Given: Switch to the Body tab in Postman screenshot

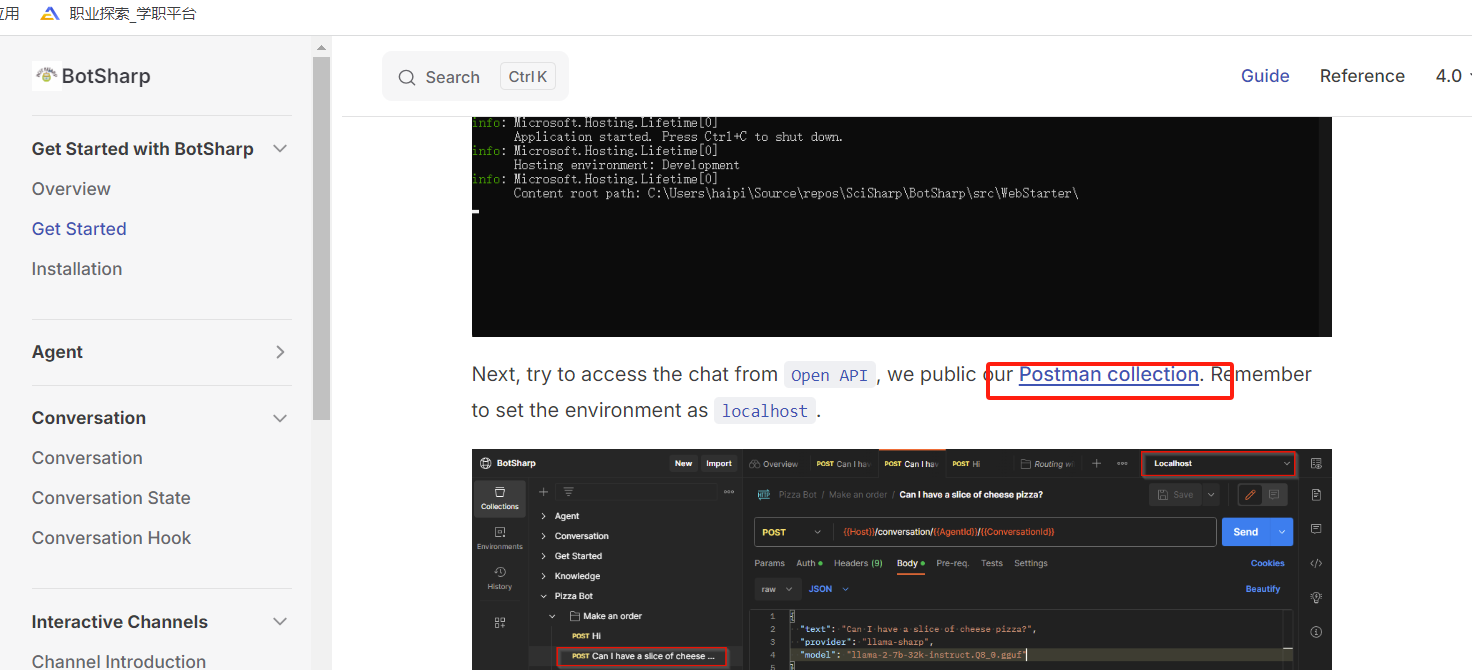Looking at the screenshot, I should coord(910,563).
